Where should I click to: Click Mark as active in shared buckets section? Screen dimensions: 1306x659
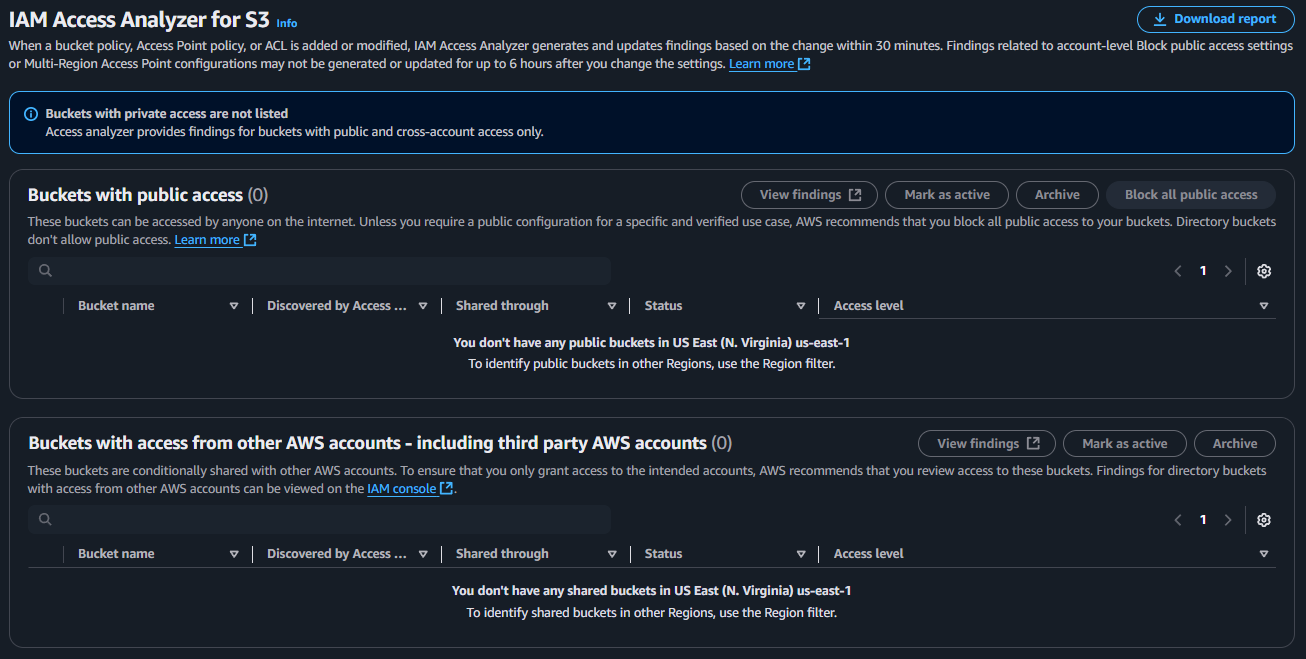tap(1124, 443)
